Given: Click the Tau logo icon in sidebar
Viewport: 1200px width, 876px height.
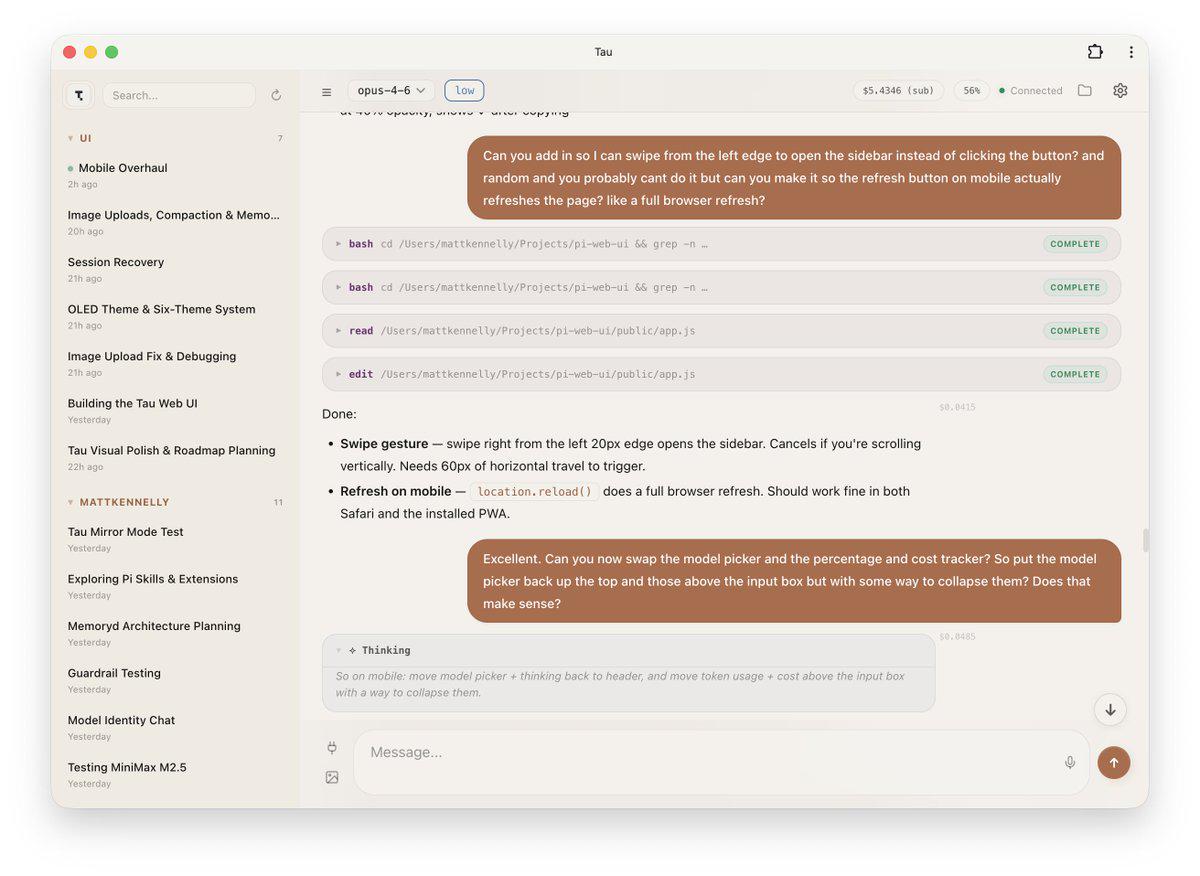Looking at the screenshot, I should click(79, 95).
